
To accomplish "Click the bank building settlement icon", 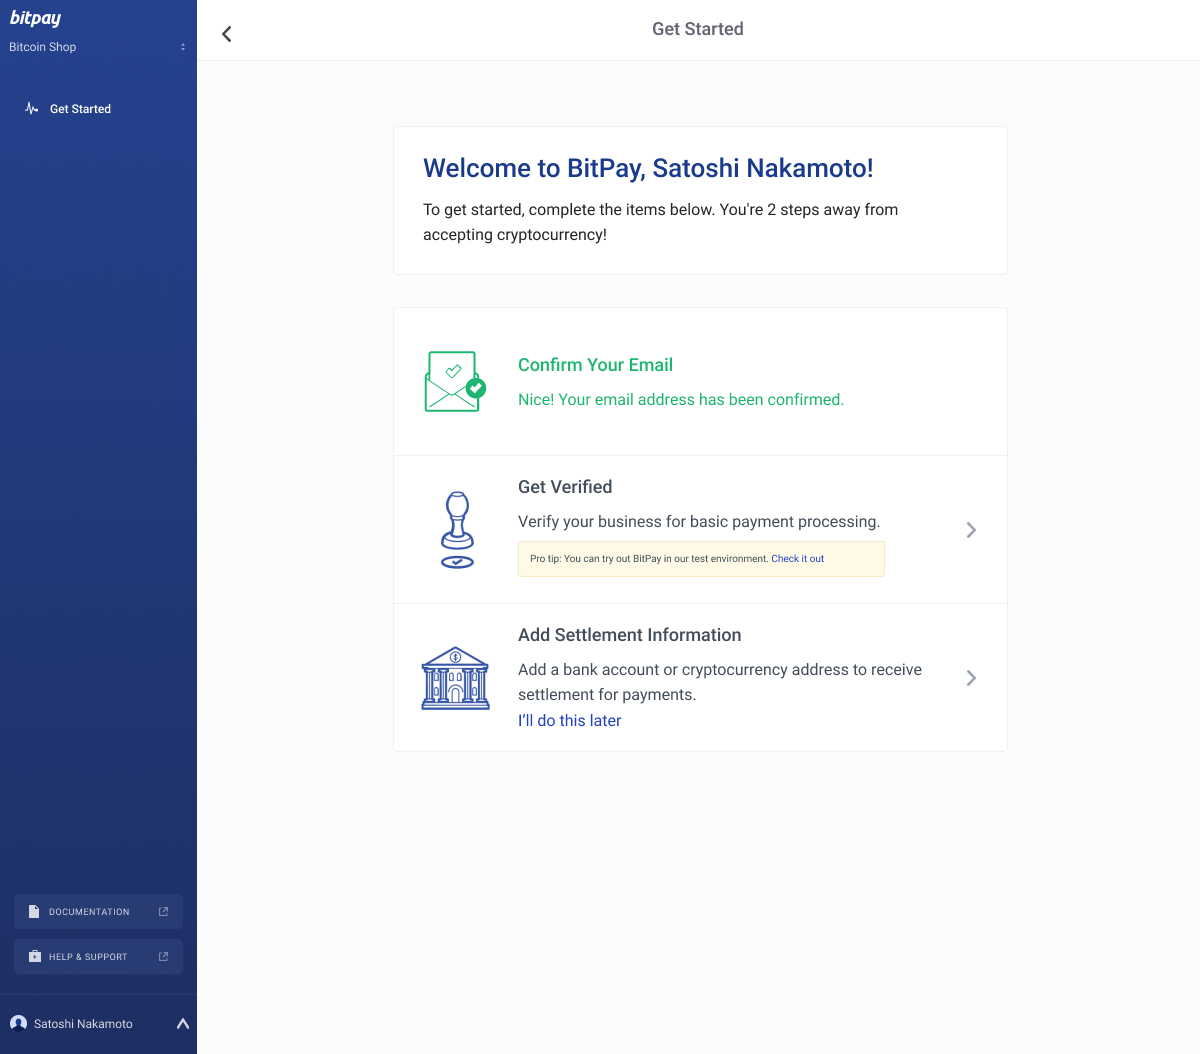I will [x=455, y=678].
